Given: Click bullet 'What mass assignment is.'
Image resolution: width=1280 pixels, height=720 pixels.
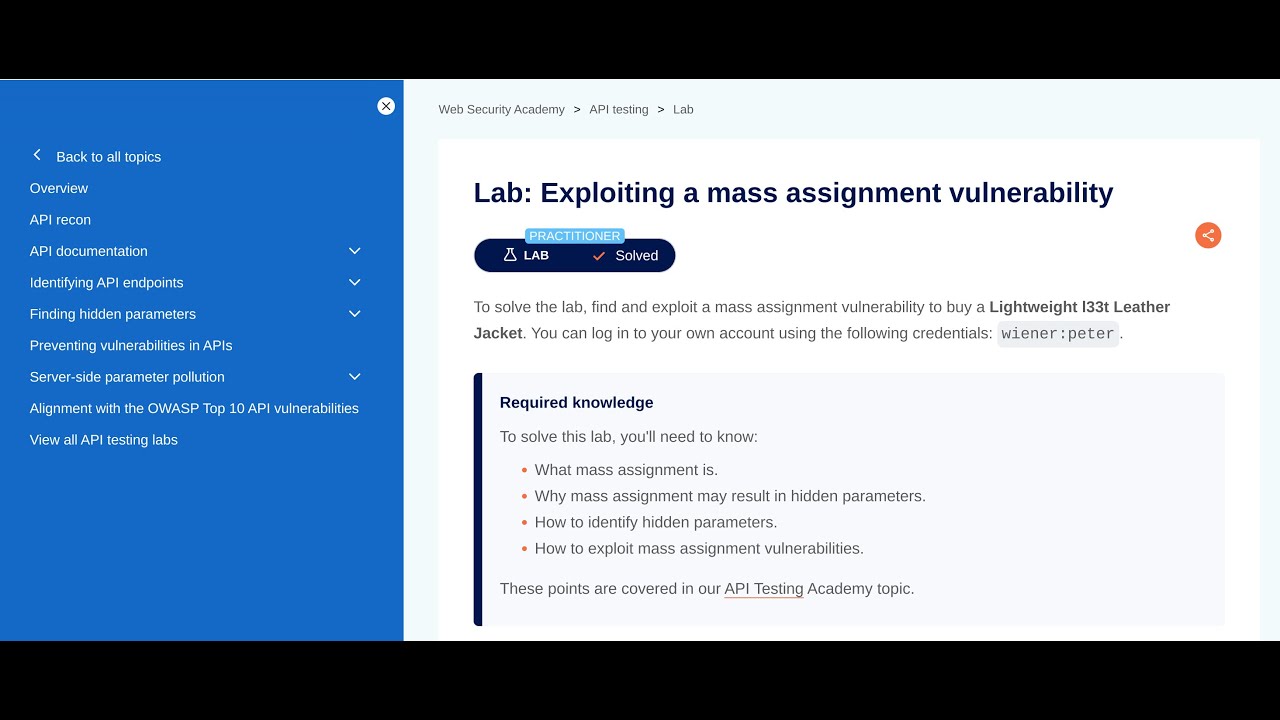Looking at the screenshot, I should pos(626,470).
